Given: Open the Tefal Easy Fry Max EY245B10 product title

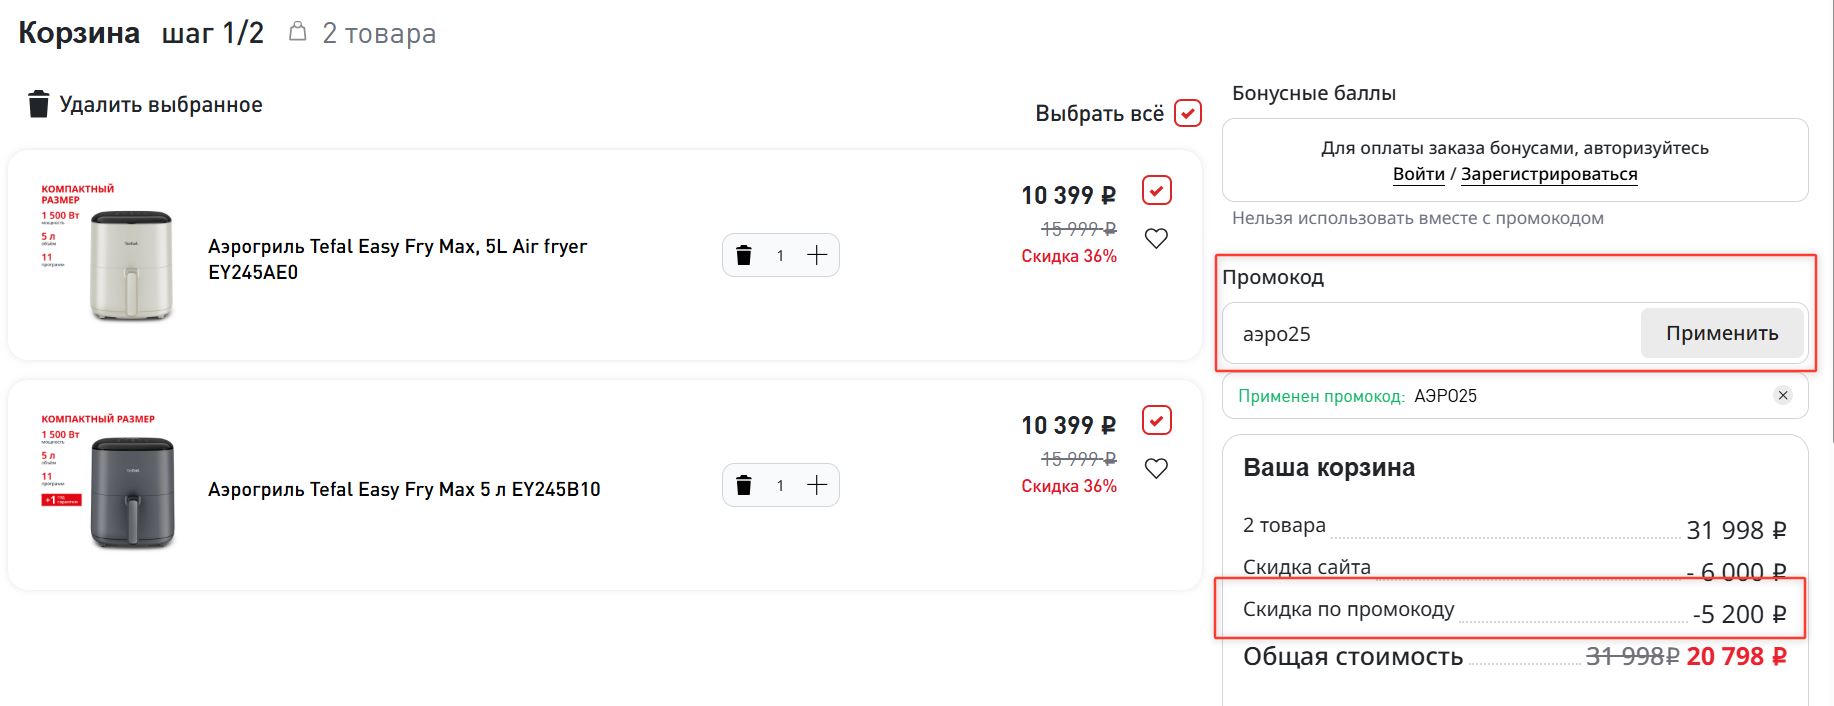Looking at the screenshot, I should click(x=404, y=489).
